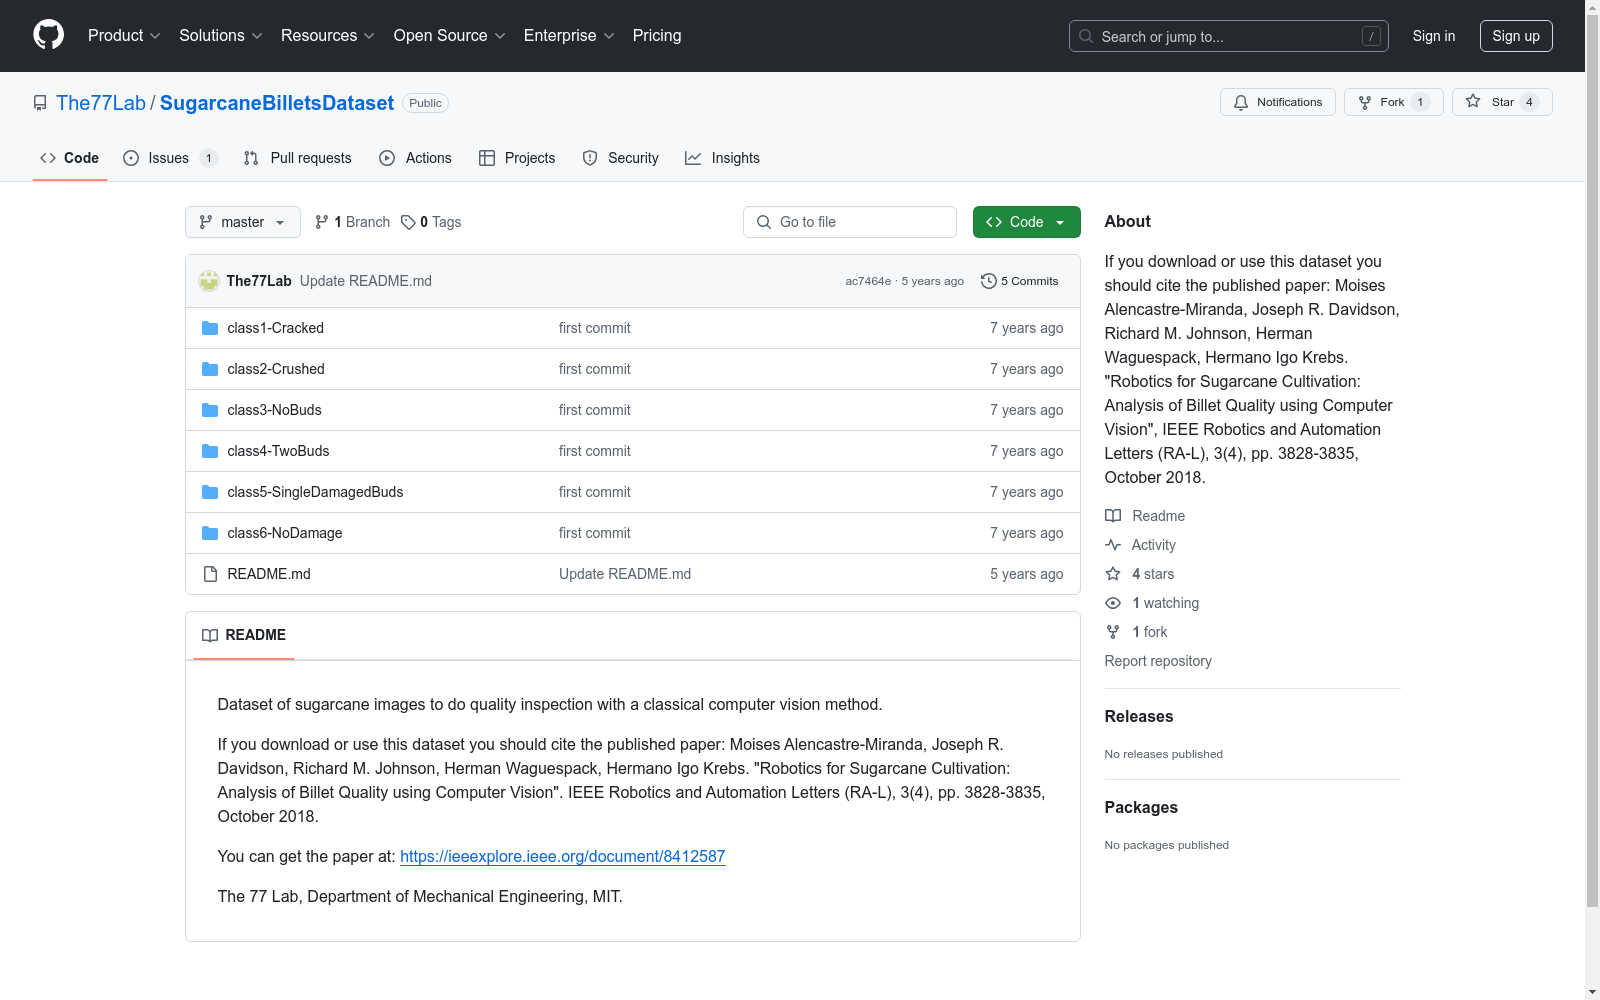This screenshot has width=1600, height=1000.
Task: Open Update README.md message in README.md row
Action: [x=625, y=574]
